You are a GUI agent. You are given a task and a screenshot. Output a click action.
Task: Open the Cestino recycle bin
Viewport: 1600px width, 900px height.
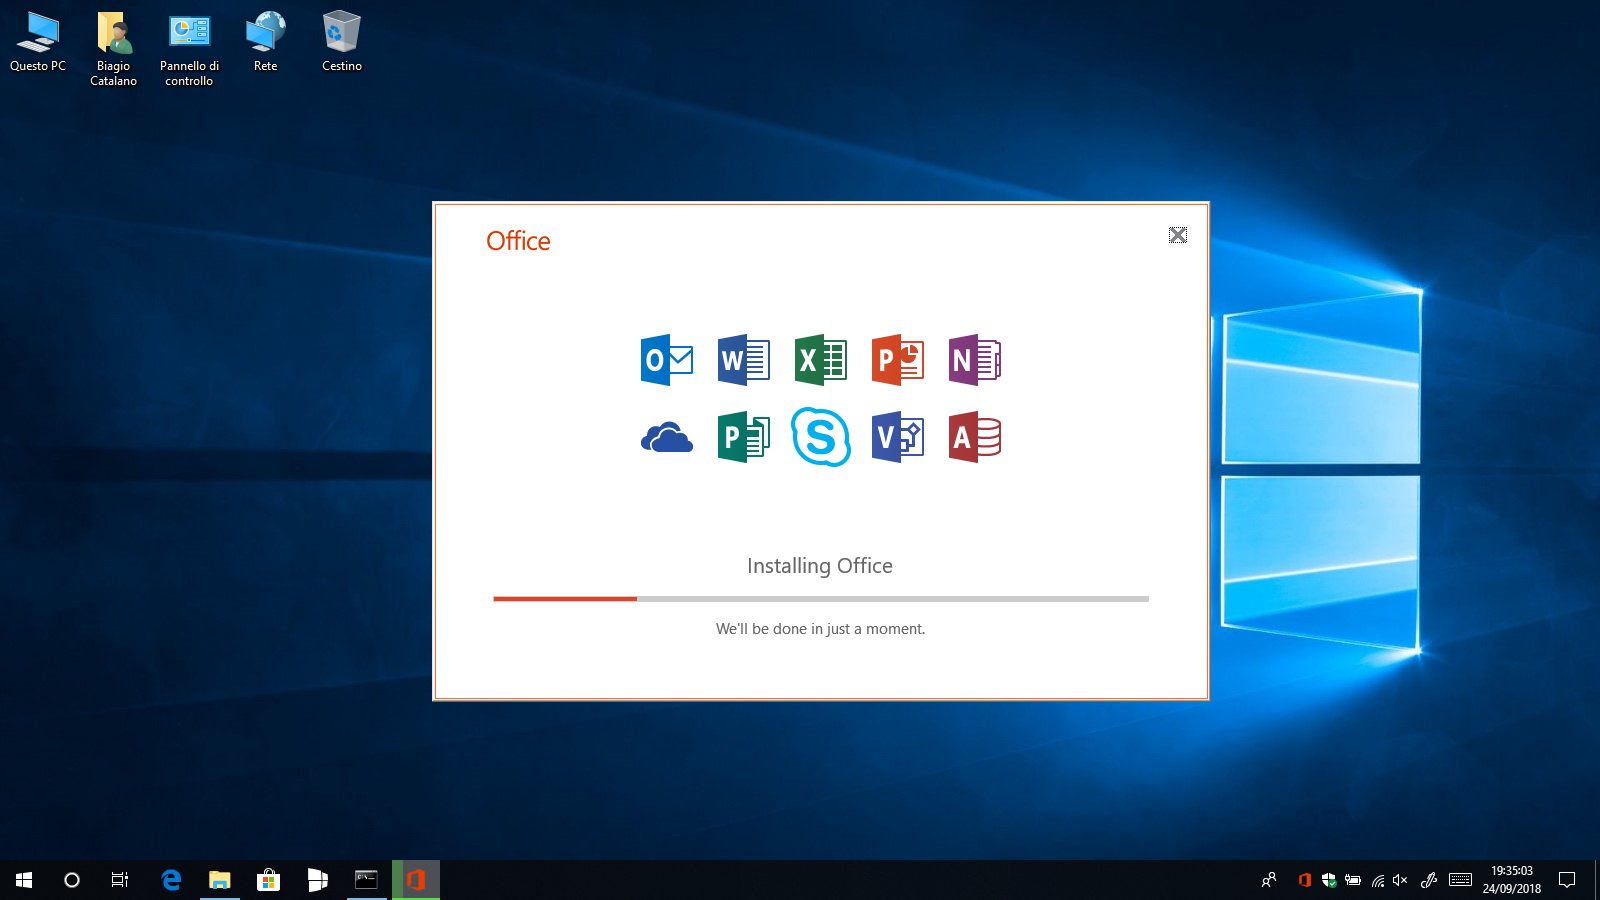pyautogui.click(x=341, y=42)
